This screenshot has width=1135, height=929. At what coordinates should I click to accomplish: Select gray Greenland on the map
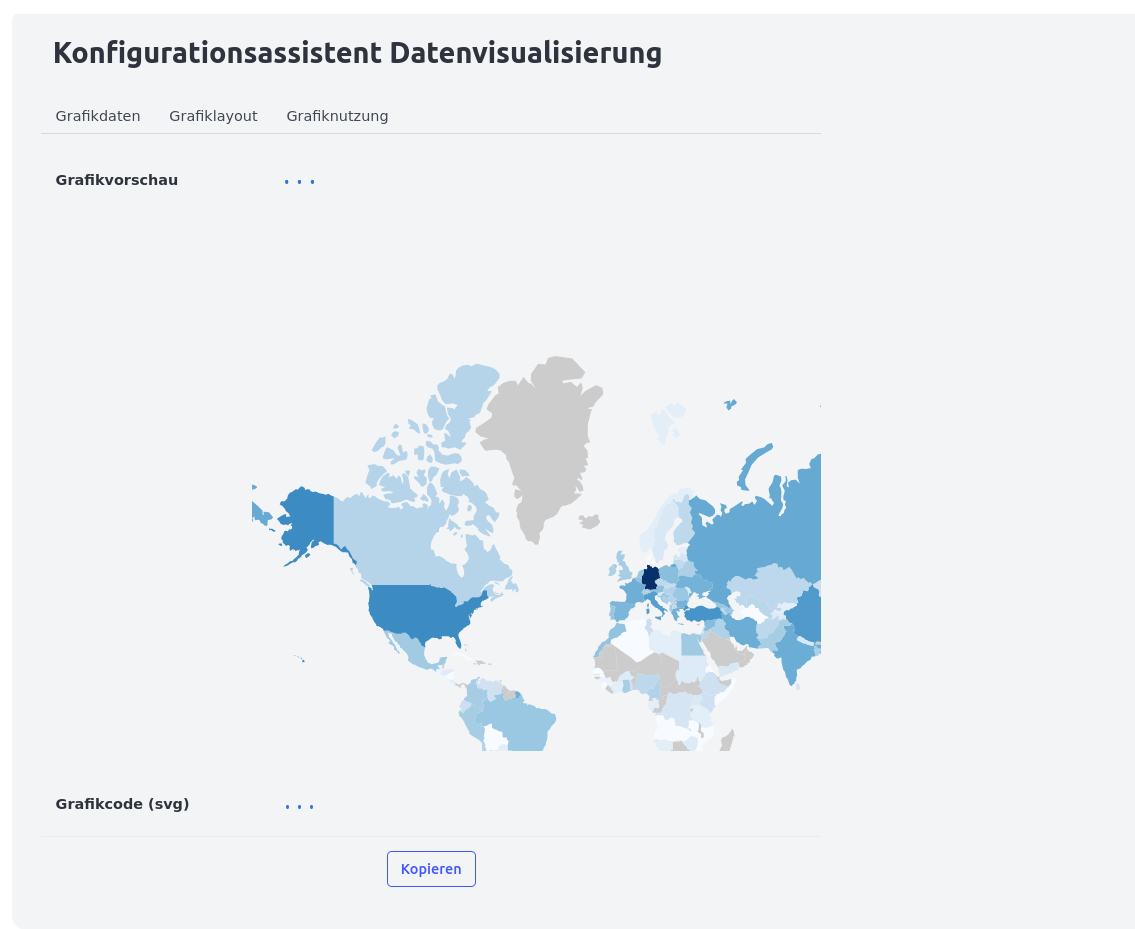[540, 440]
